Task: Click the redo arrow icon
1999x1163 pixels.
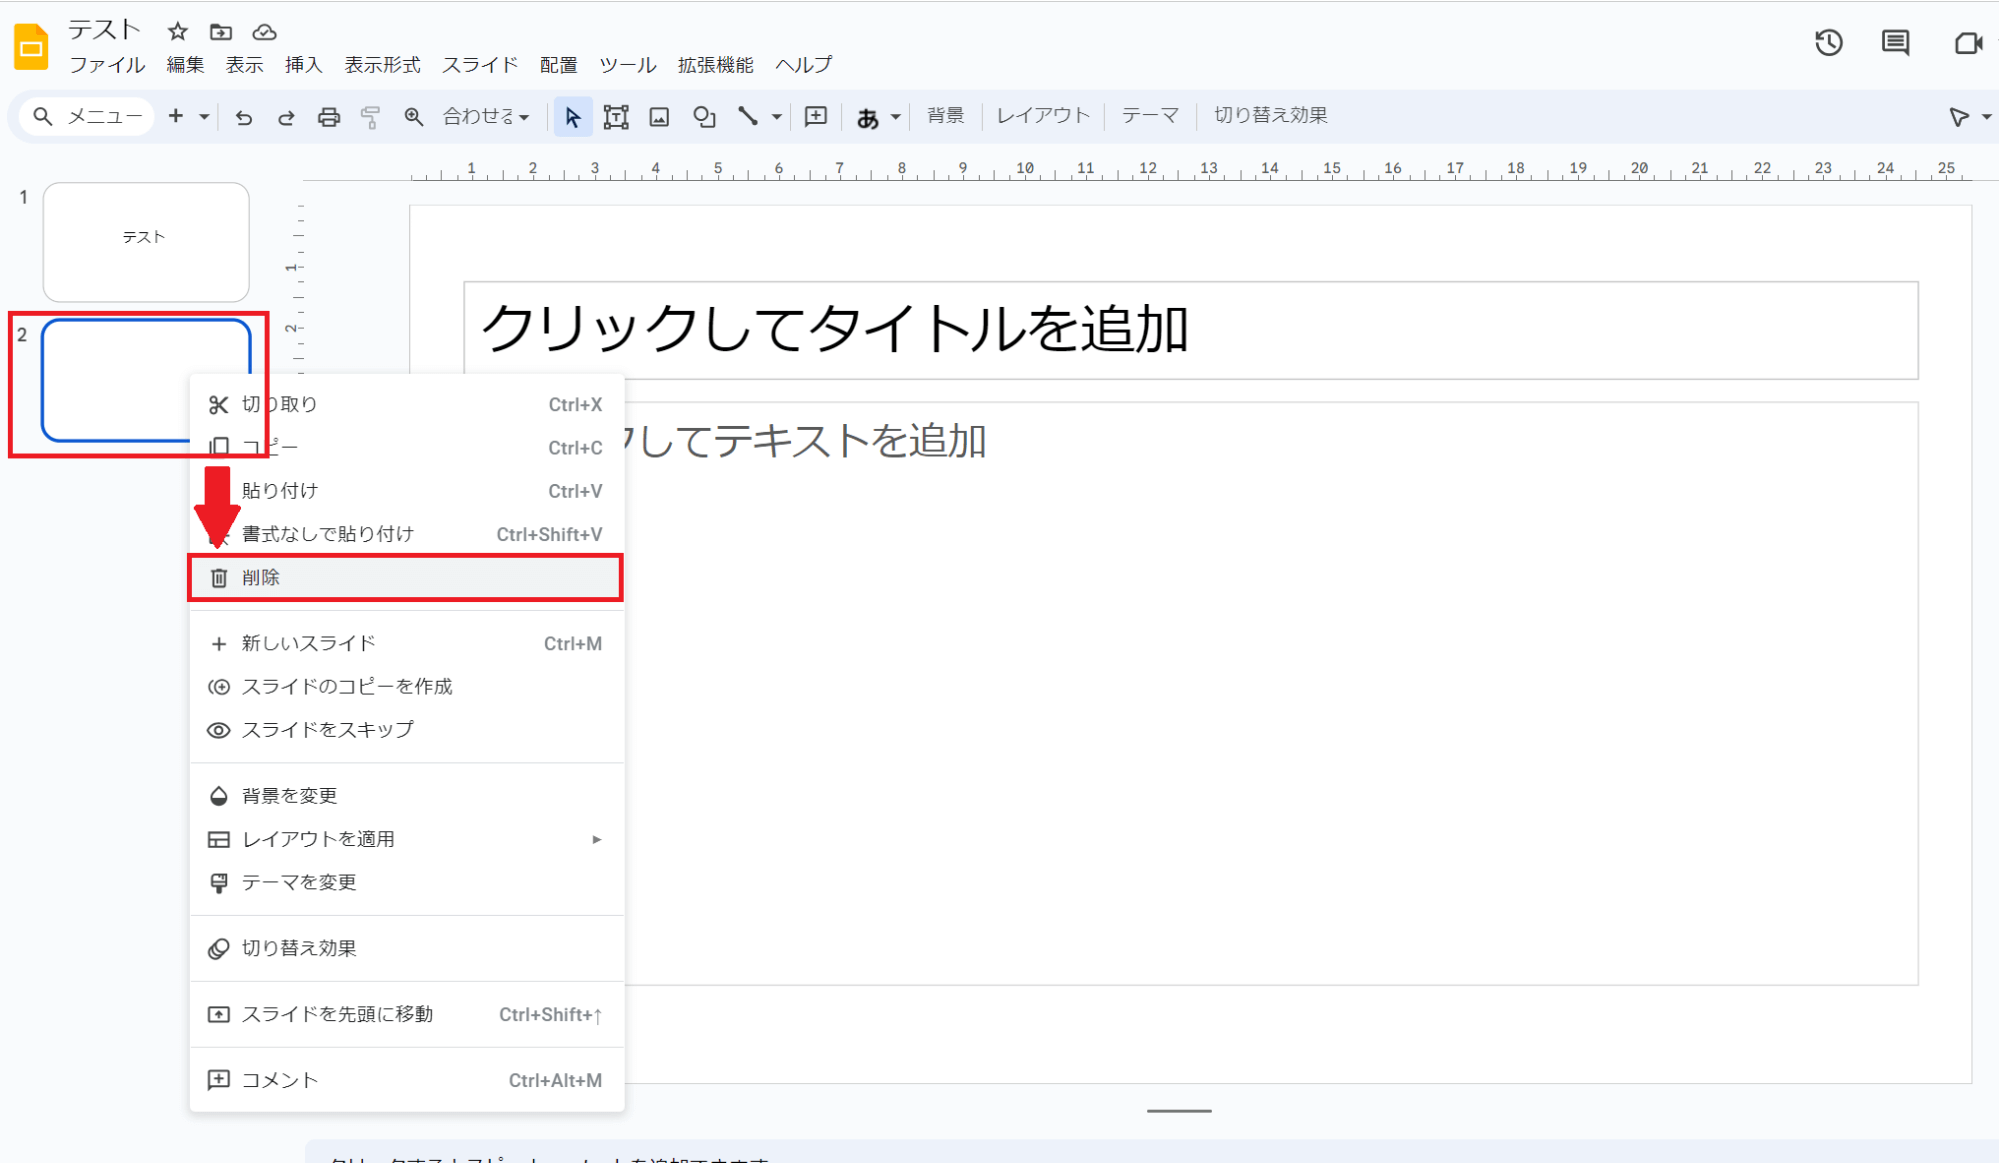Action: click(x=286, y=117)
